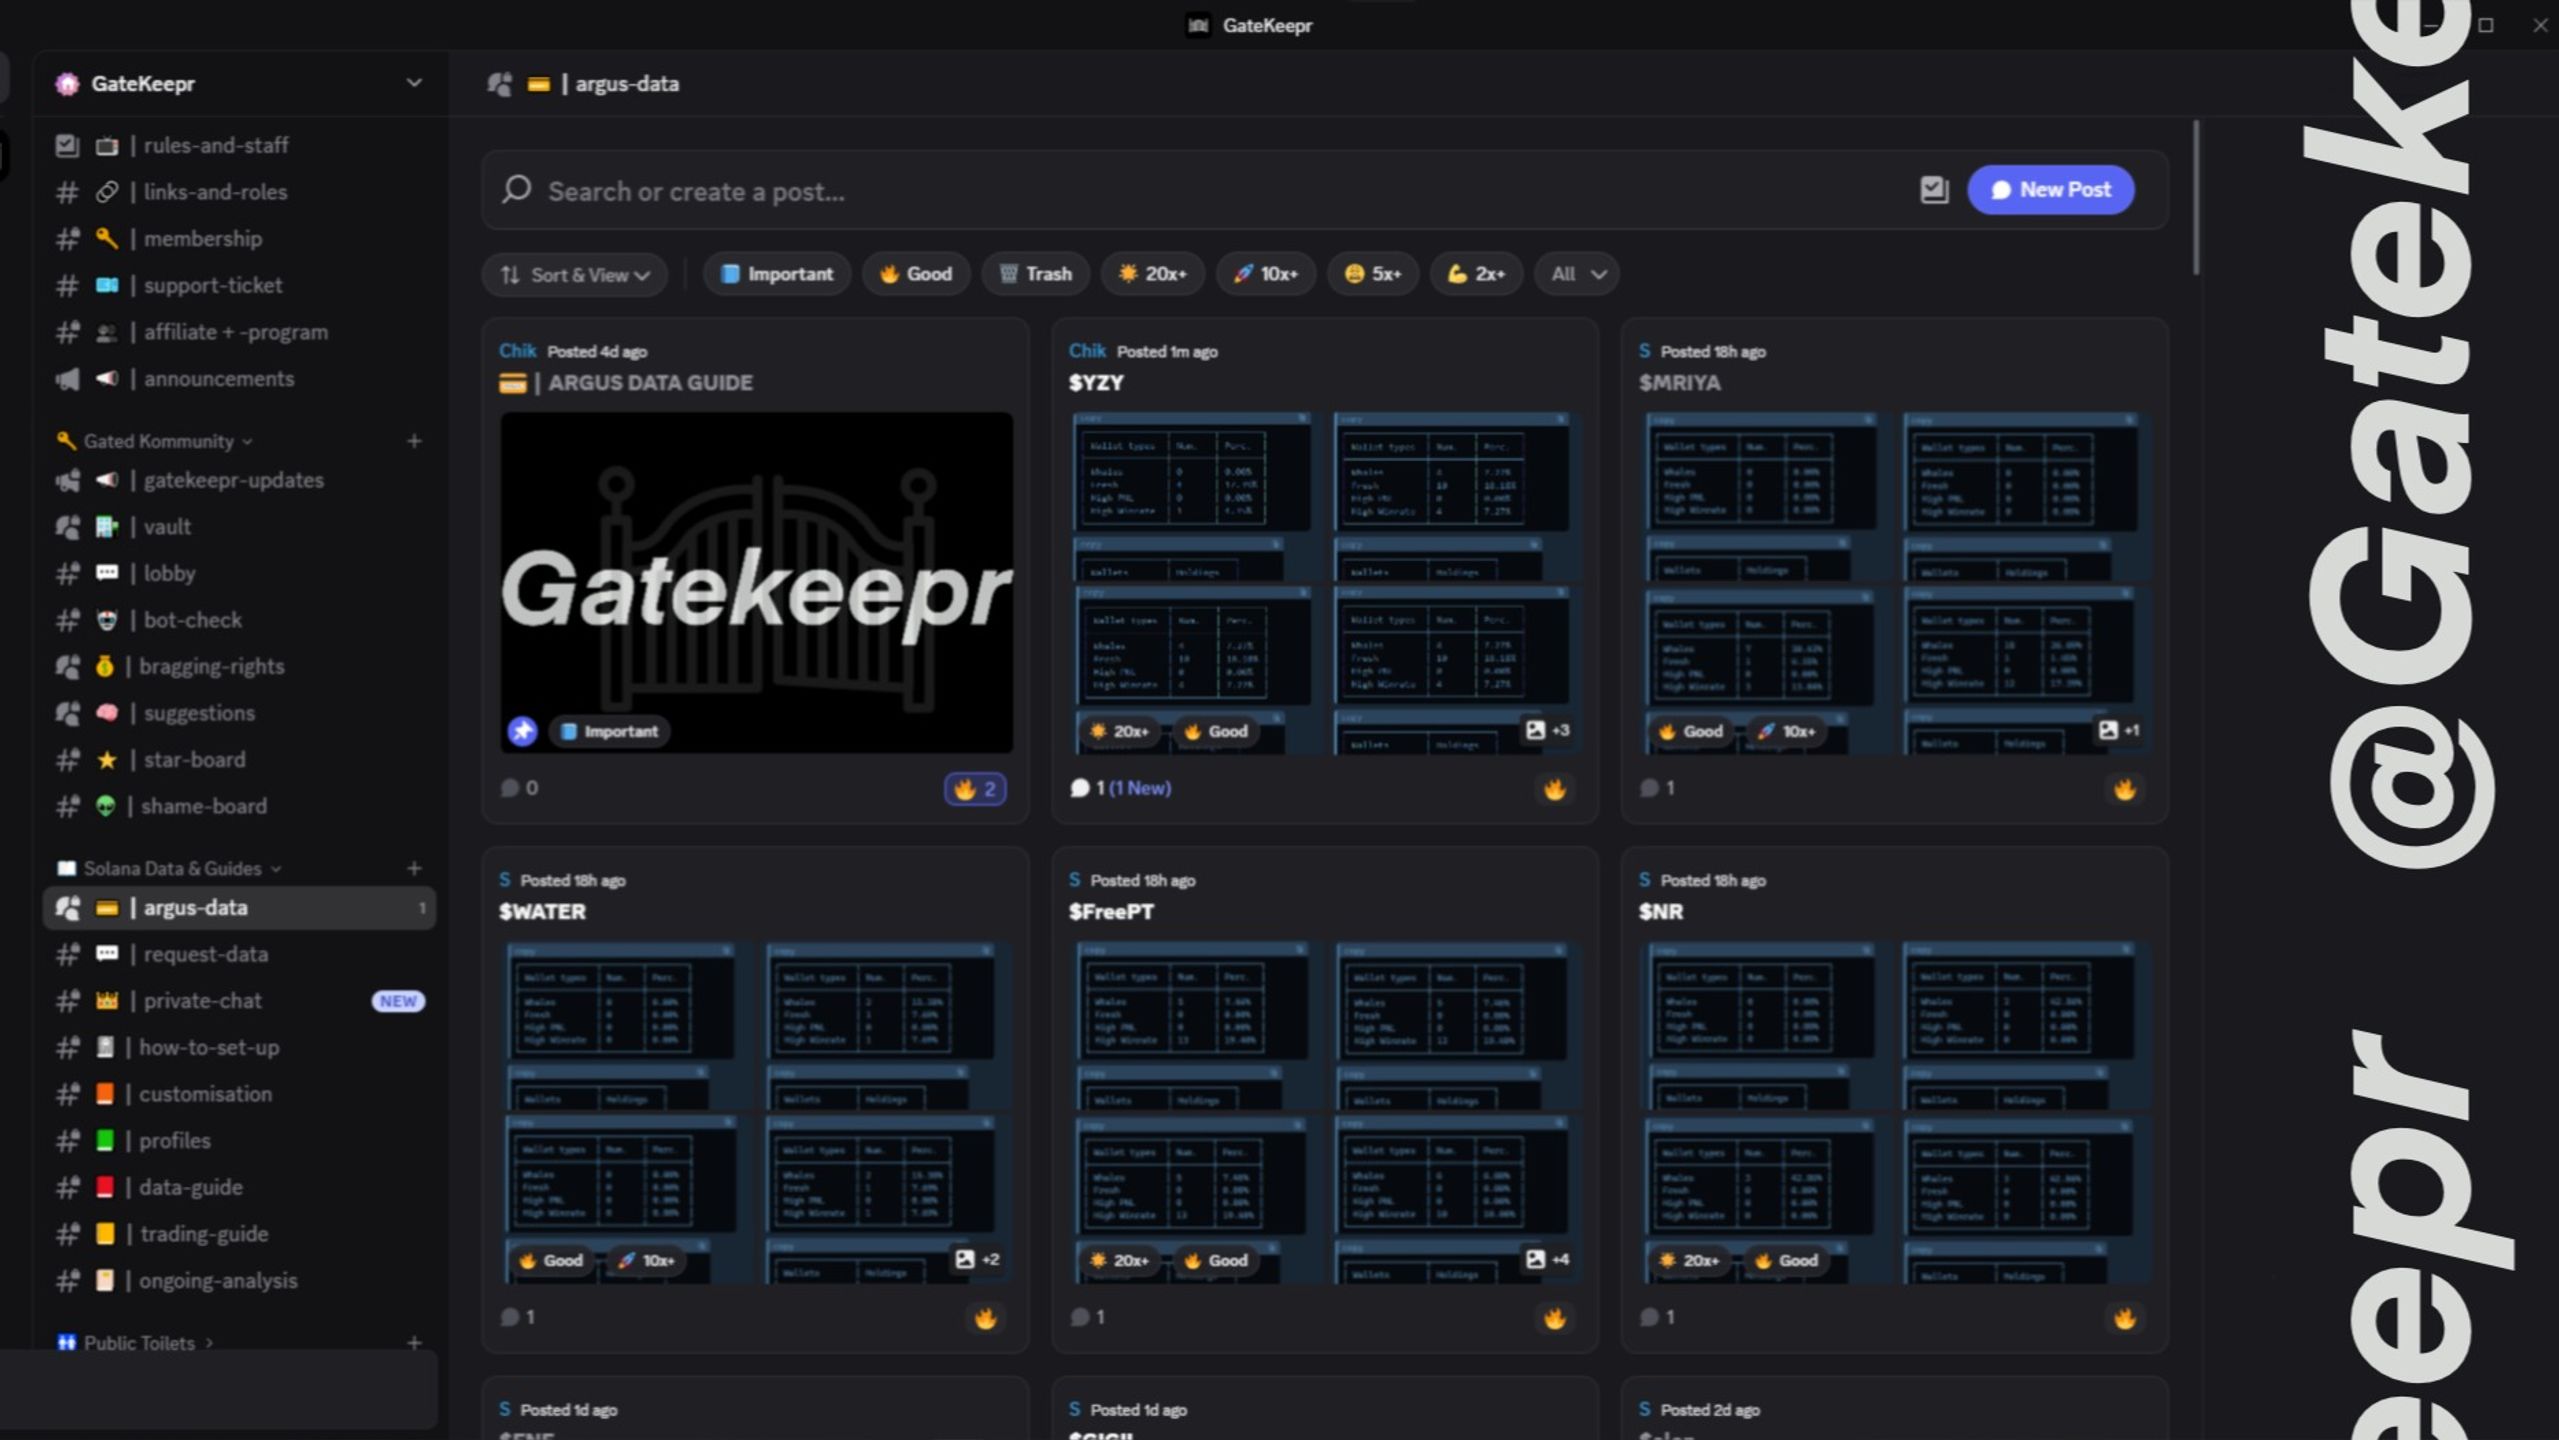2559x1440 pixels.
Task: Click the post guidelines icon beside New Post
Action: (1934, 190)
